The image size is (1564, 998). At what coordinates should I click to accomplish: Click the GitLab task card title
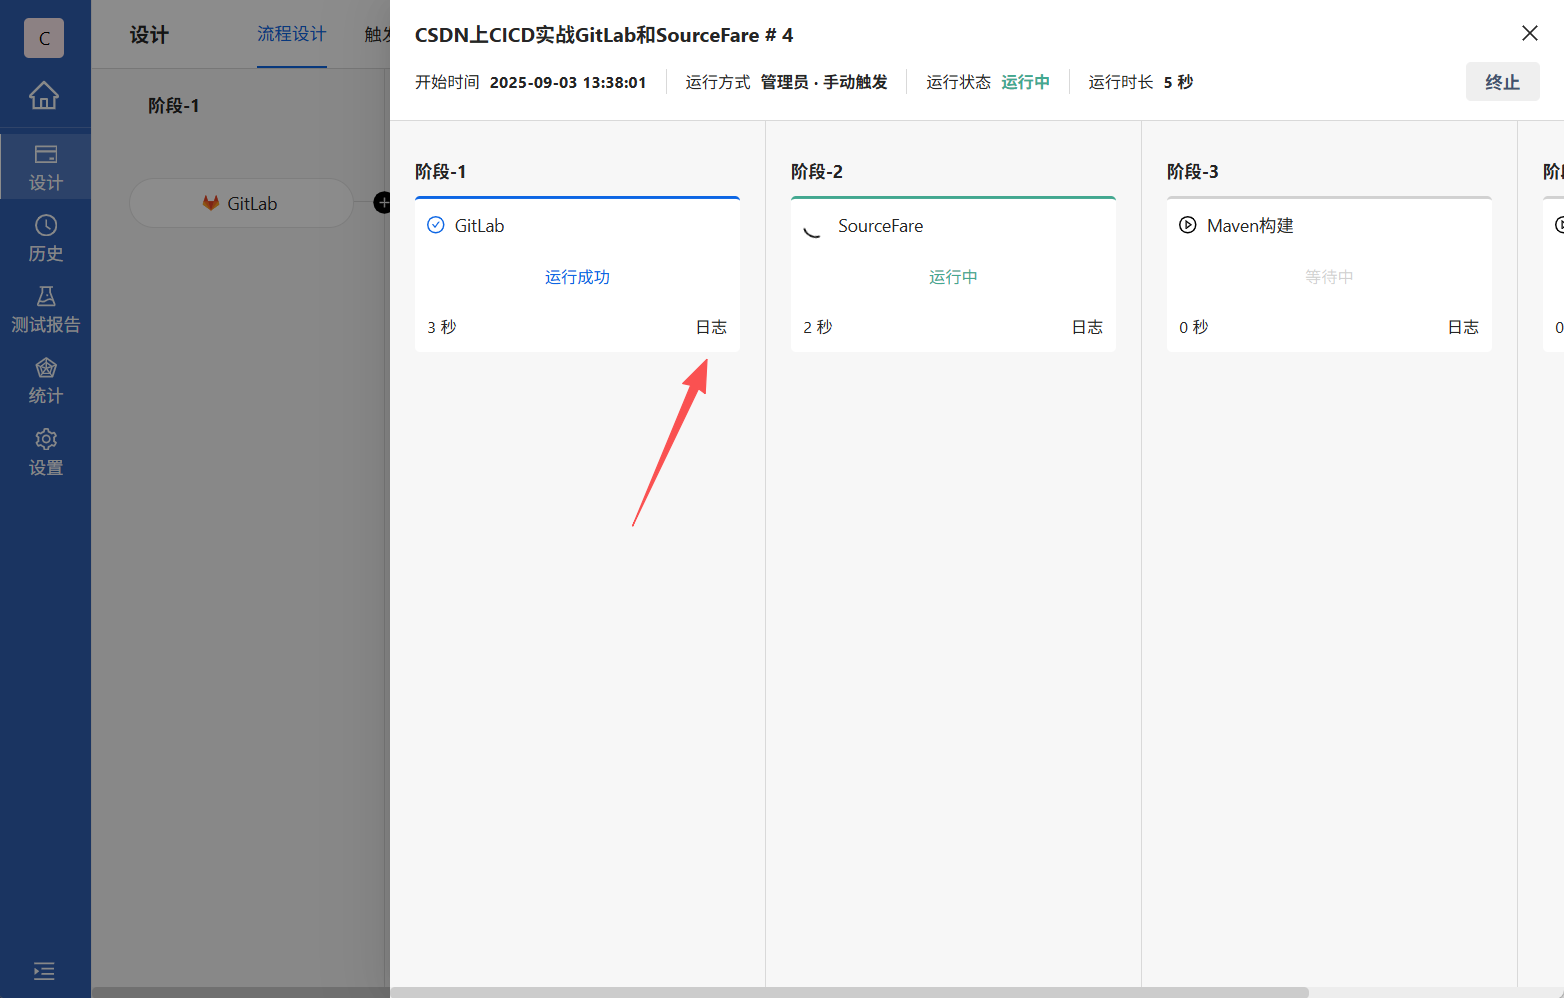click(x=479, y=226)
